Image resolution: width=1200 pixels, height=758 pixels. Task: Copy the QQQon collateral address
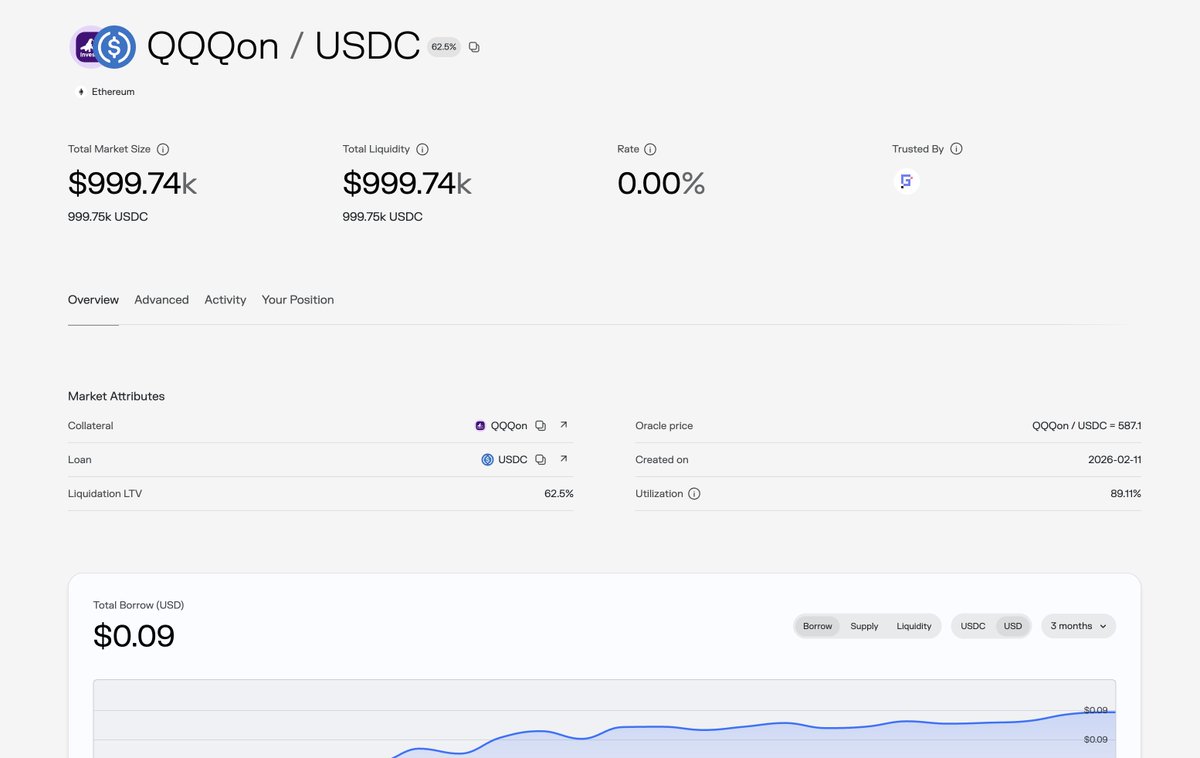540,426
